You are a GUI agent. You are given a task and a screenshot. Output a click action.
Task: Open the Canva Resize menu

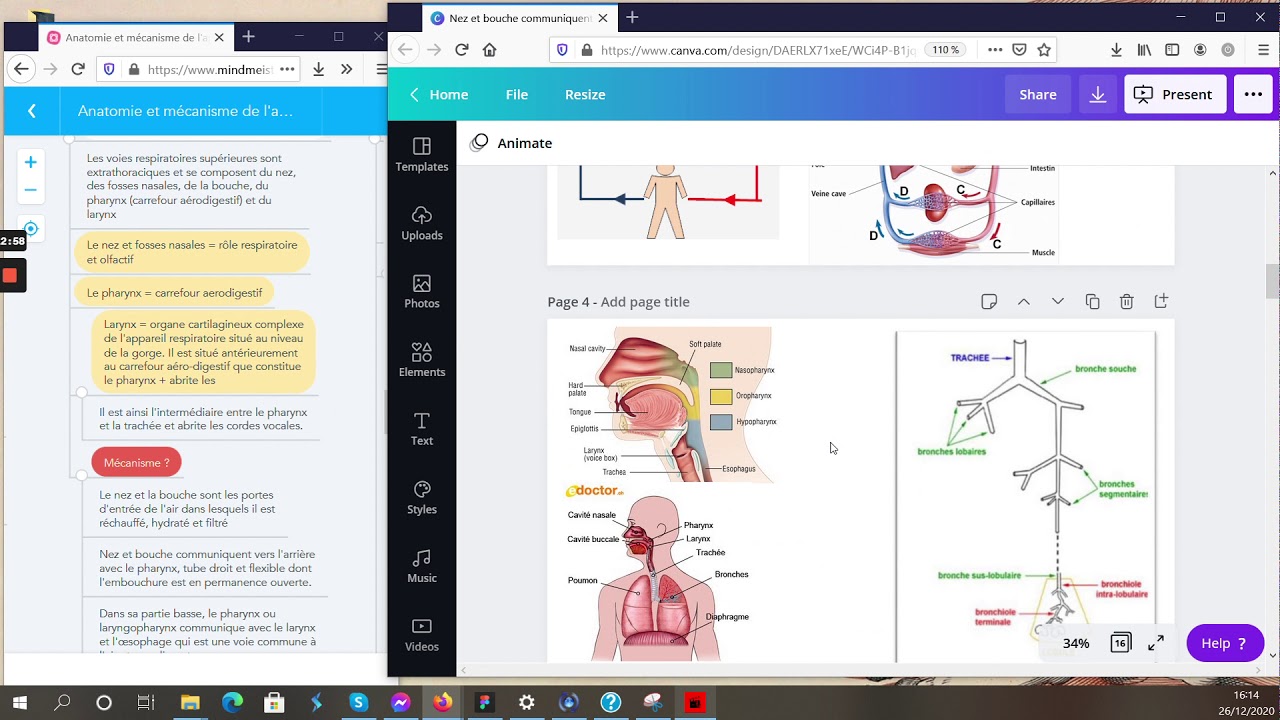coord(585,94)
